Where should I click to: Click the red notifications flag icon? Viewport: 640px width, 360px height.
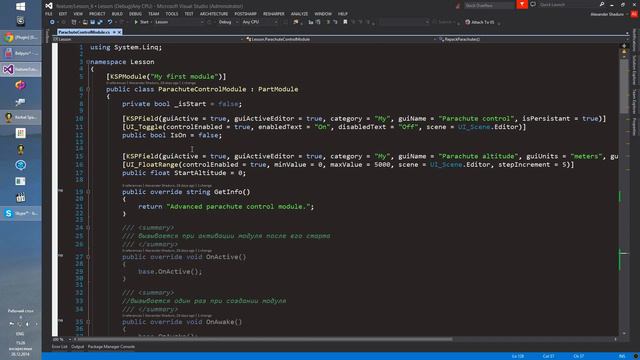pyautogui.click(x=522, y=4)
